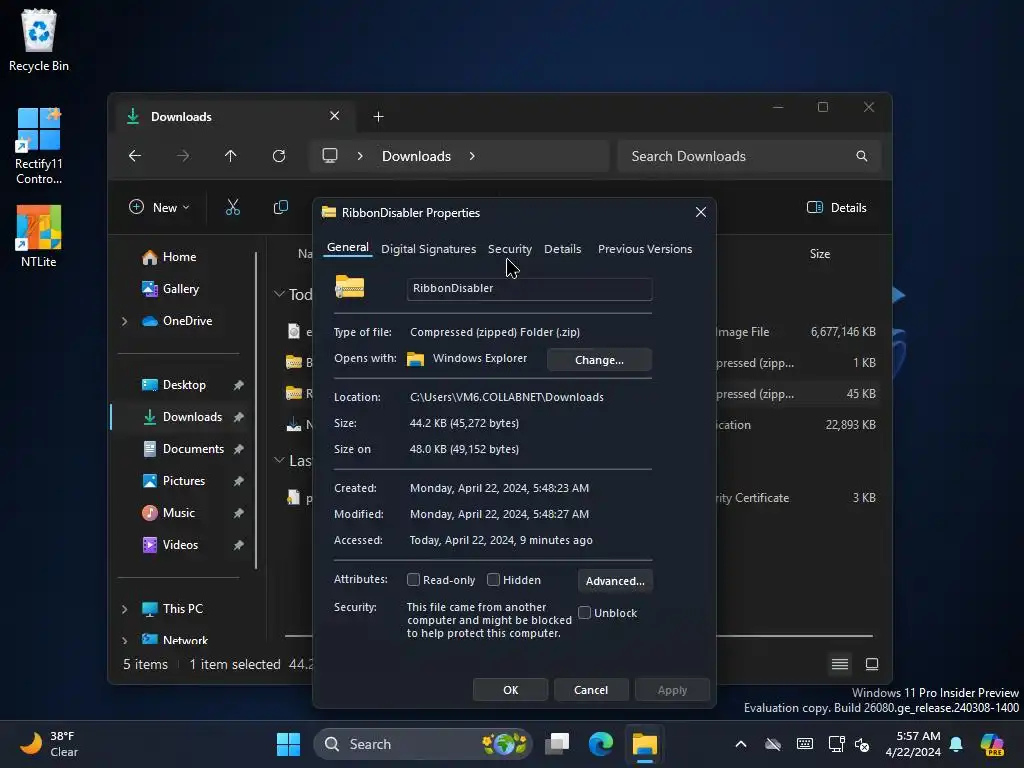This screenshot has height=768, width=1024.
Task: Sort files by Size column header
Action: point(820,254)
